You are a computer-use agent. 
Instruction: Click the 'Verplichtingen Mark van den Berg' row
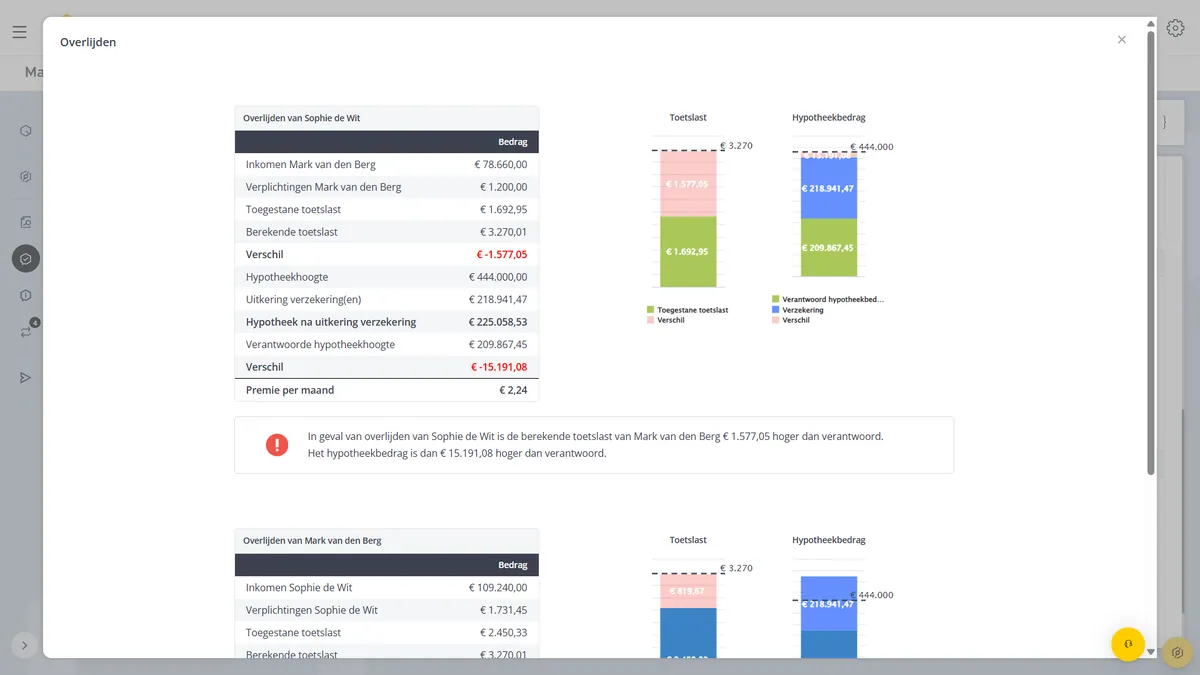tap(386, 187)
